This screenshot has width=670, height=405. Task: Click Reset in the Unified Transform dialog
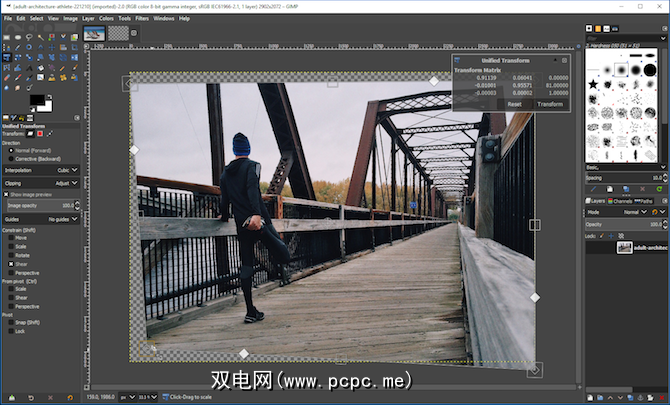click(514, 103)
